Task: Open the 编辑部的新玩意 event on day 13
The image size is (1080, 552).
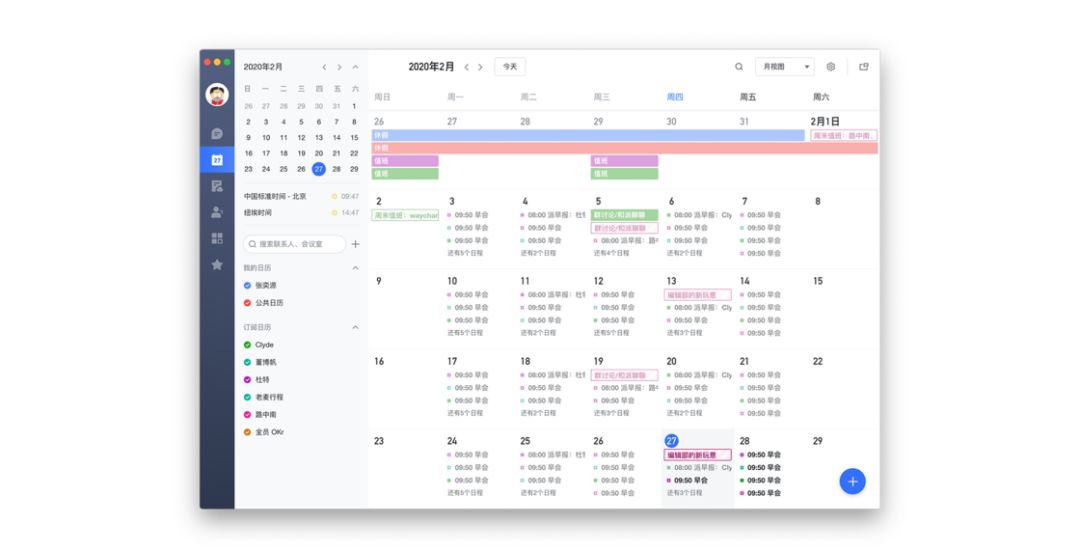Action: (697, 295)
